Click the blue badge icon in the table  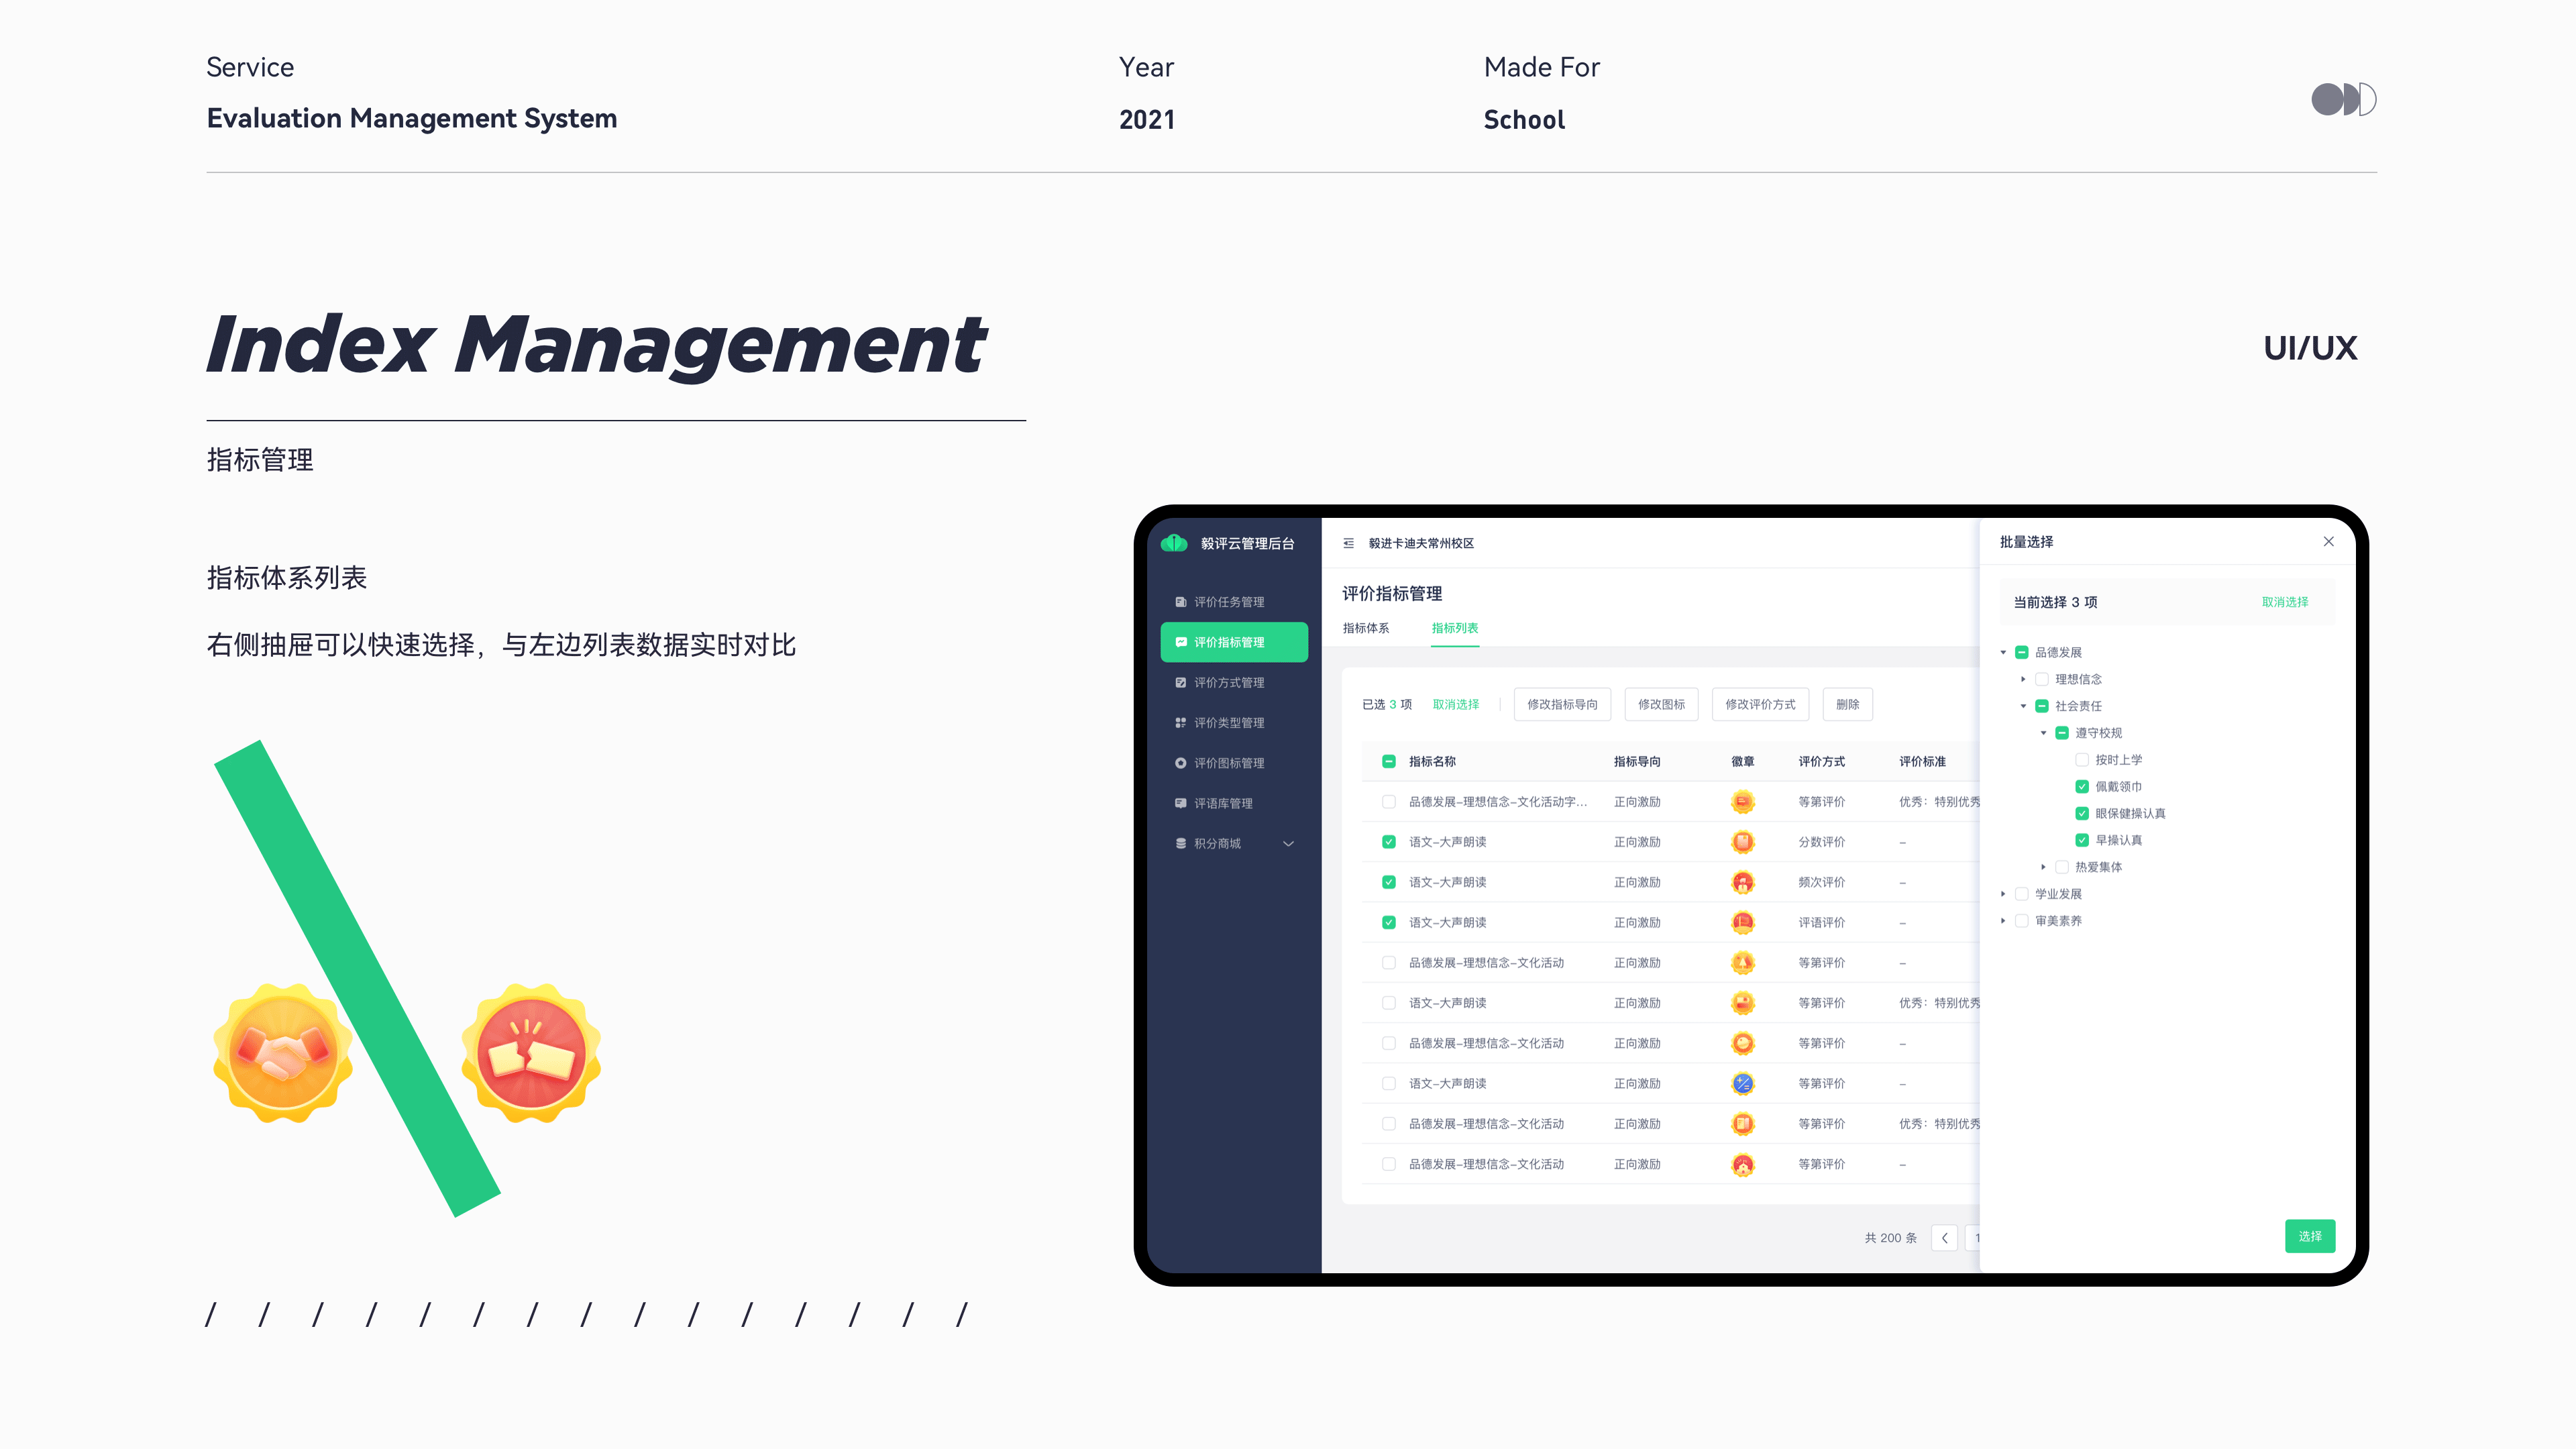pos(1742,1083)
